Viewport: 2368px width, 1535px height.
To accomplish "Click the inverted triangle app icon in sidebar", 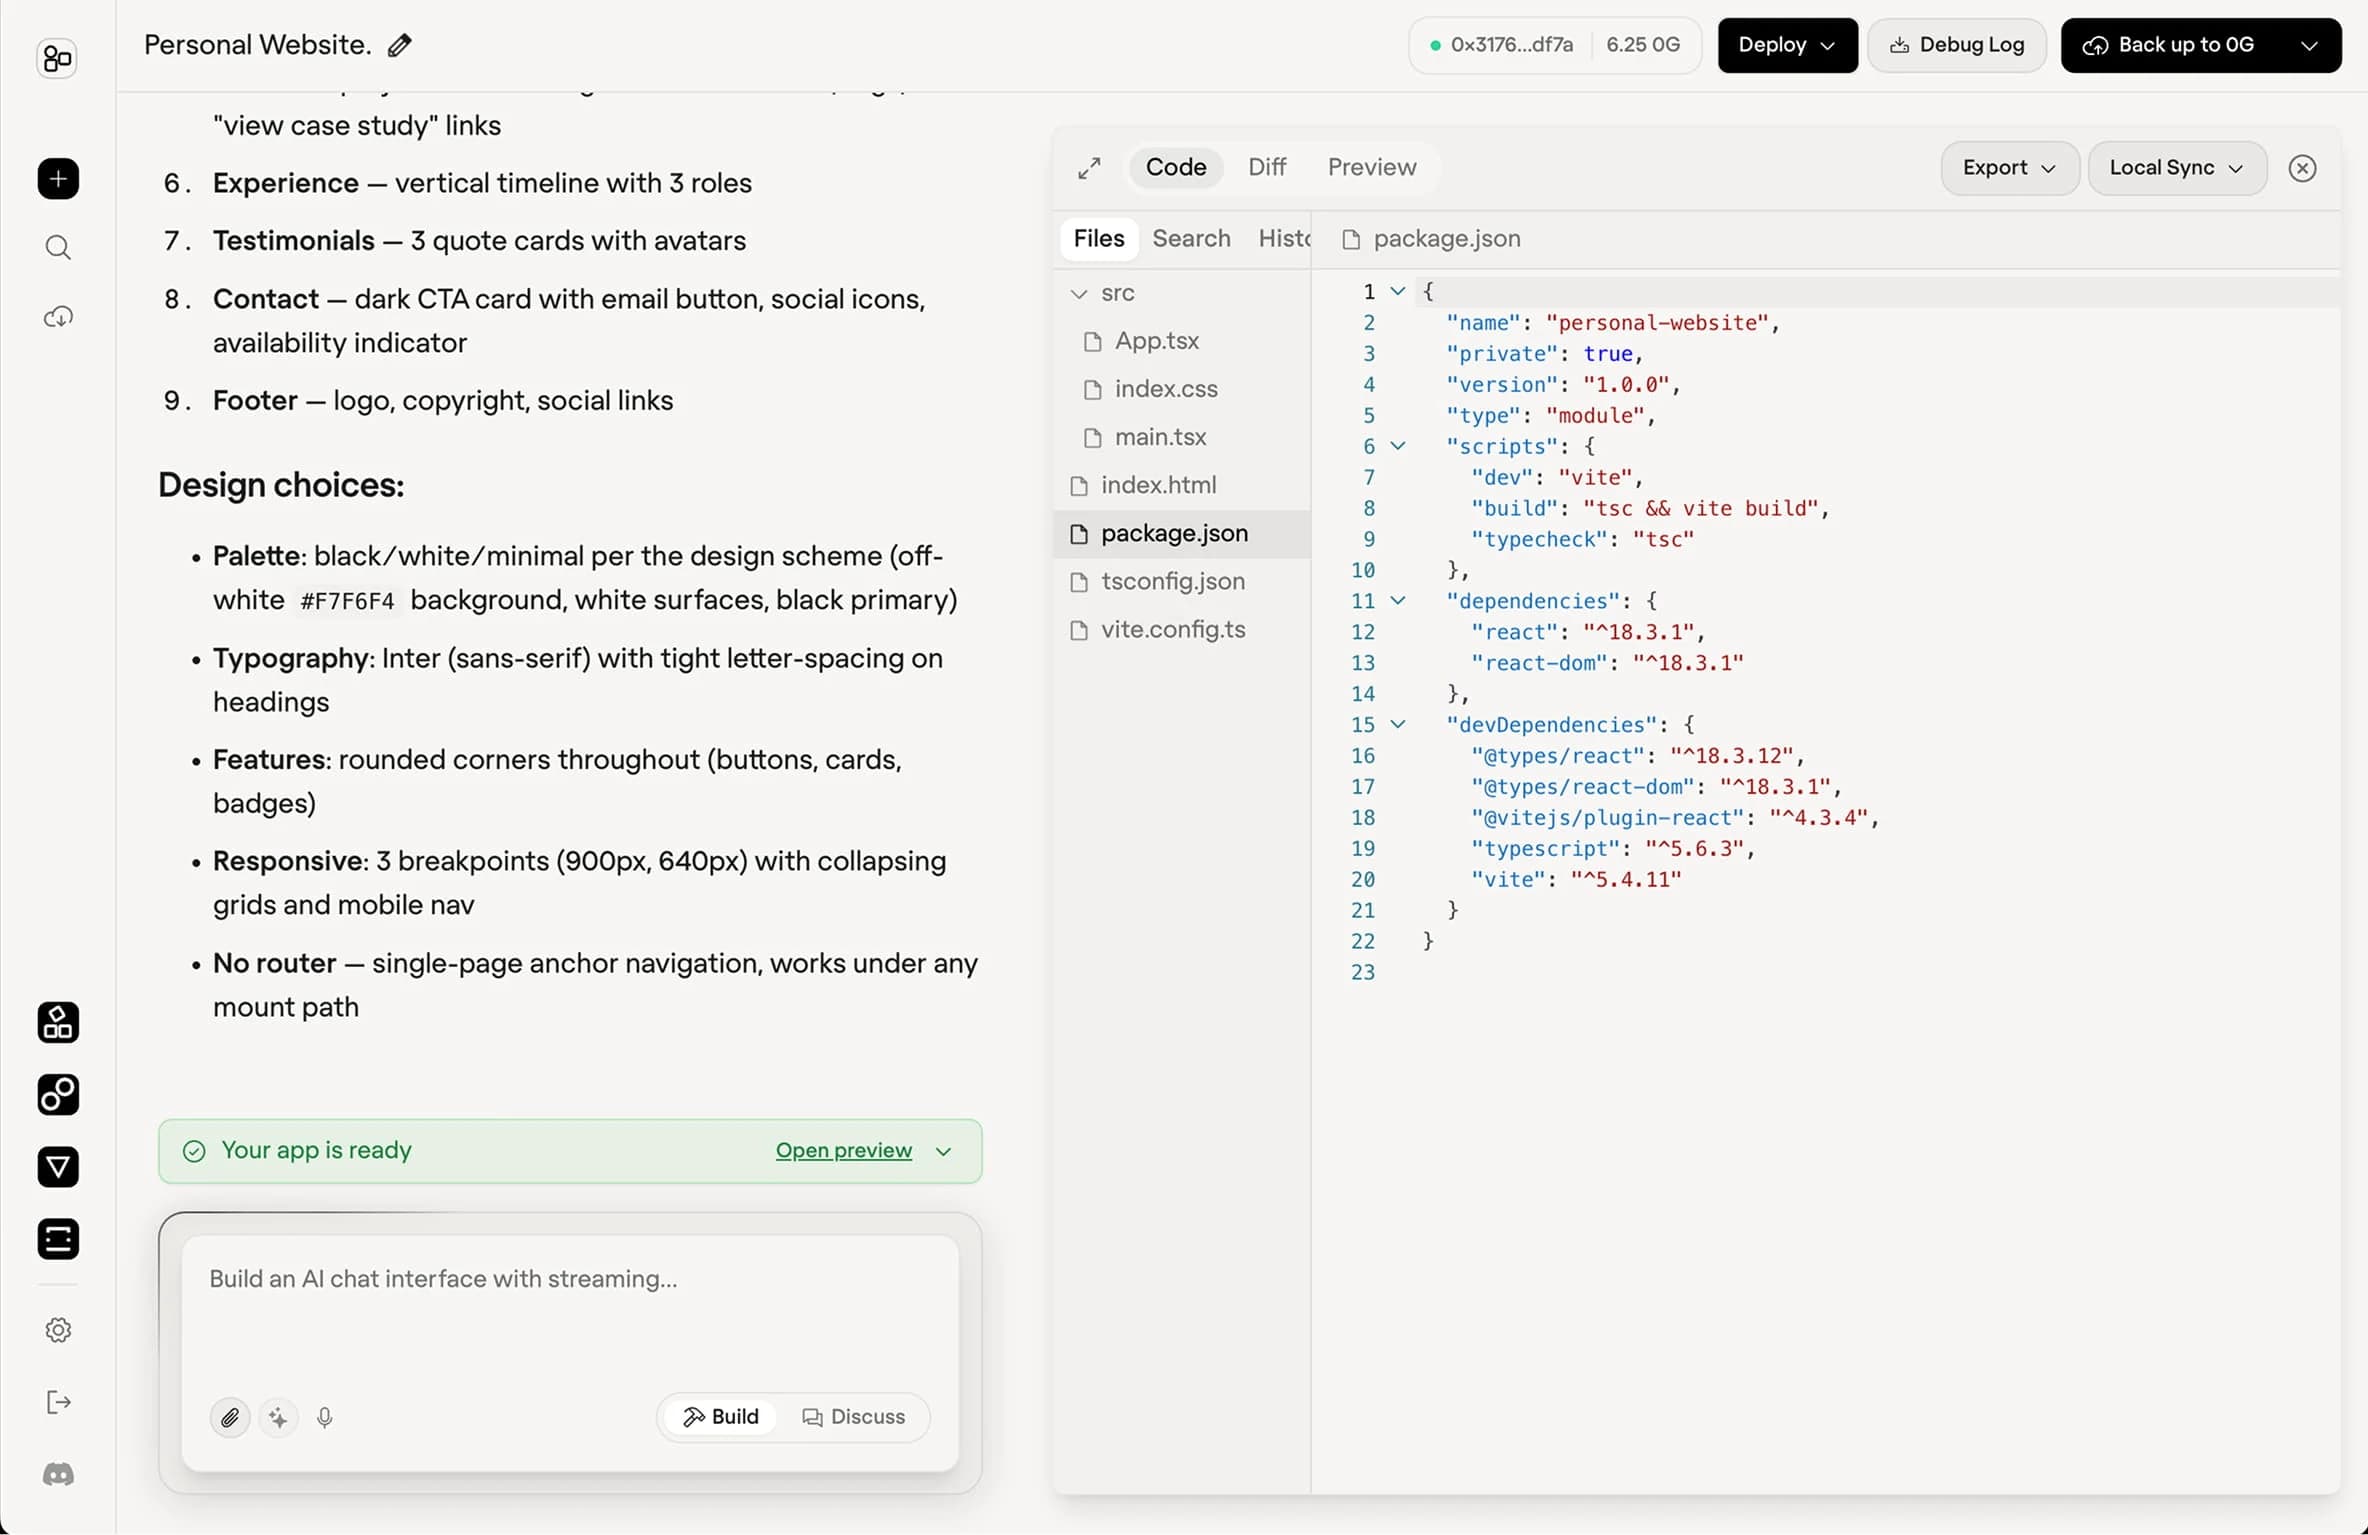I will click(58, 1167).
